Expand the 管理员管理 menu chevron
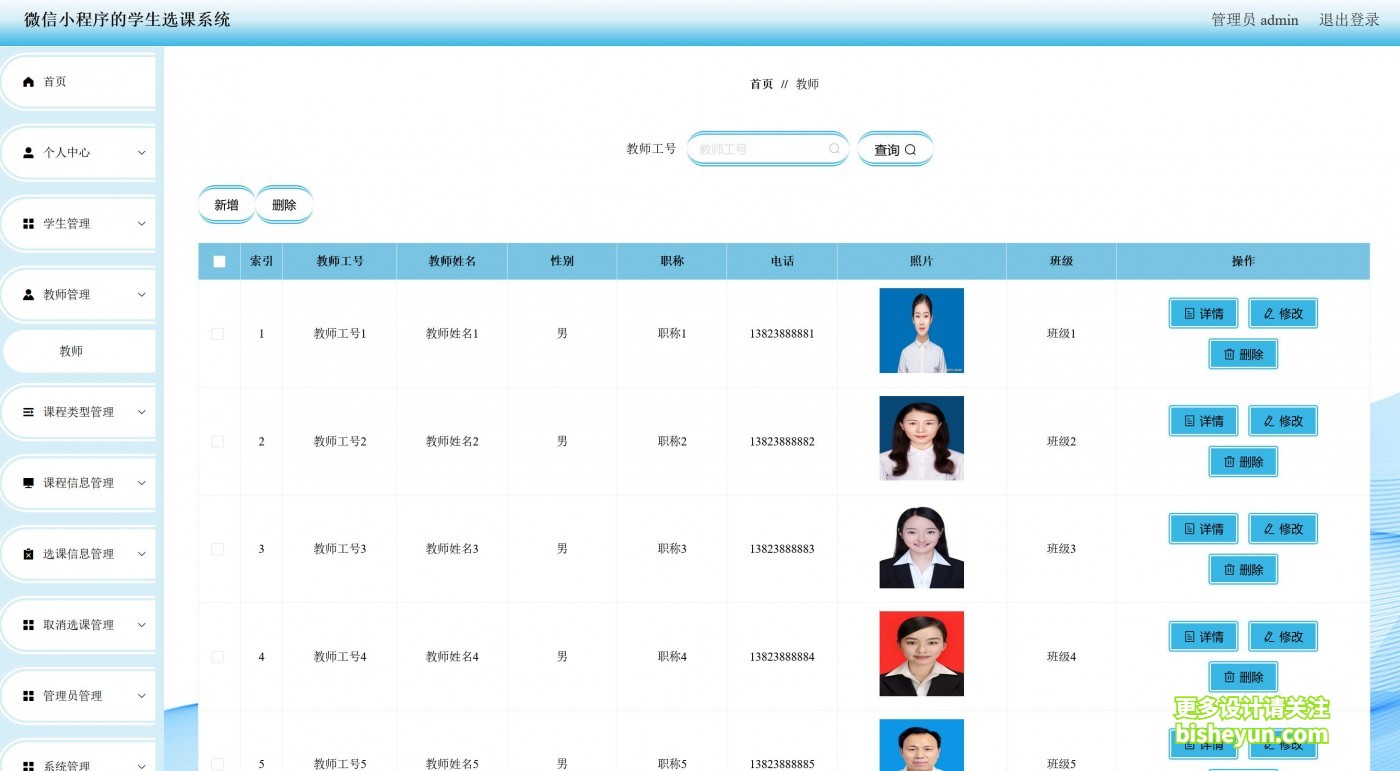This screenshot has height=771, width=1400. [141, 696]
